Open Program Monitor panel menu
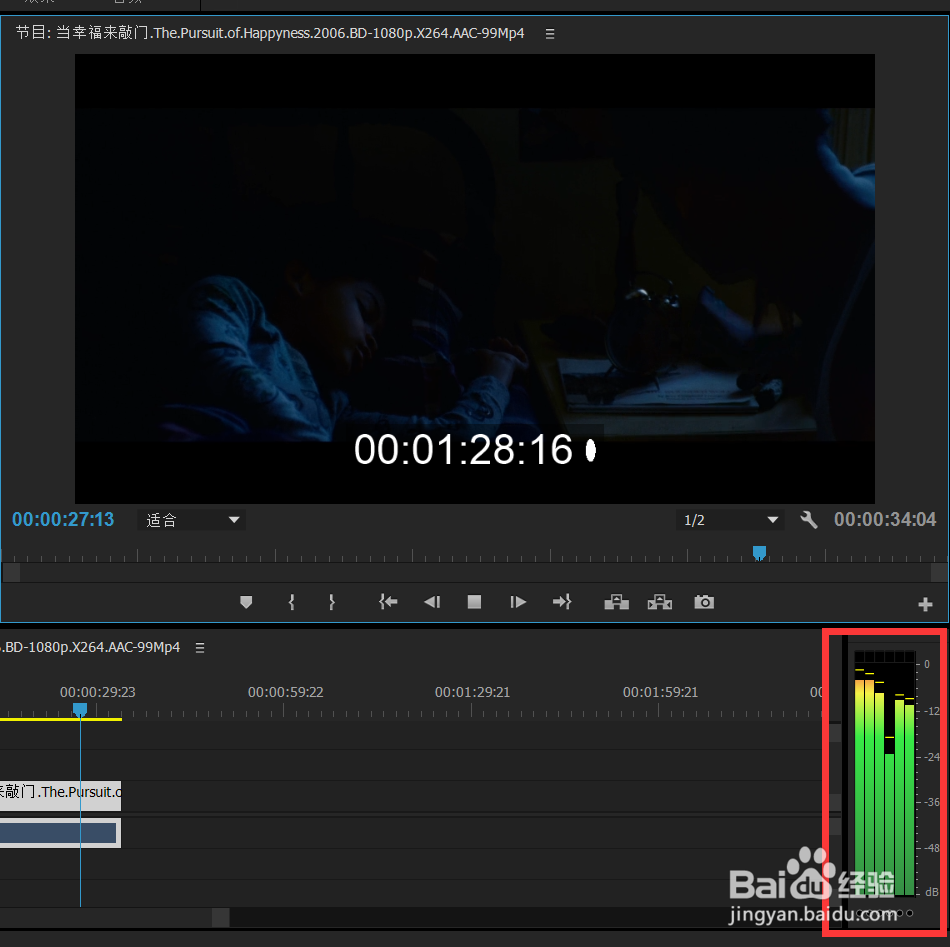 [x=550, y=34]
